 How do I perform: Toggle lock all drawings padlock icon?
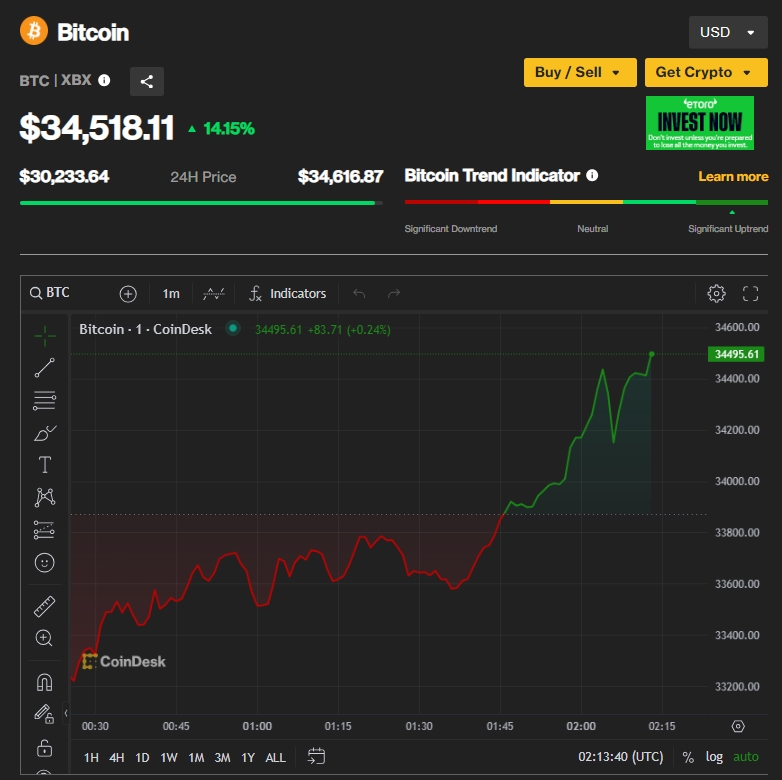click(x=44, y=748)
